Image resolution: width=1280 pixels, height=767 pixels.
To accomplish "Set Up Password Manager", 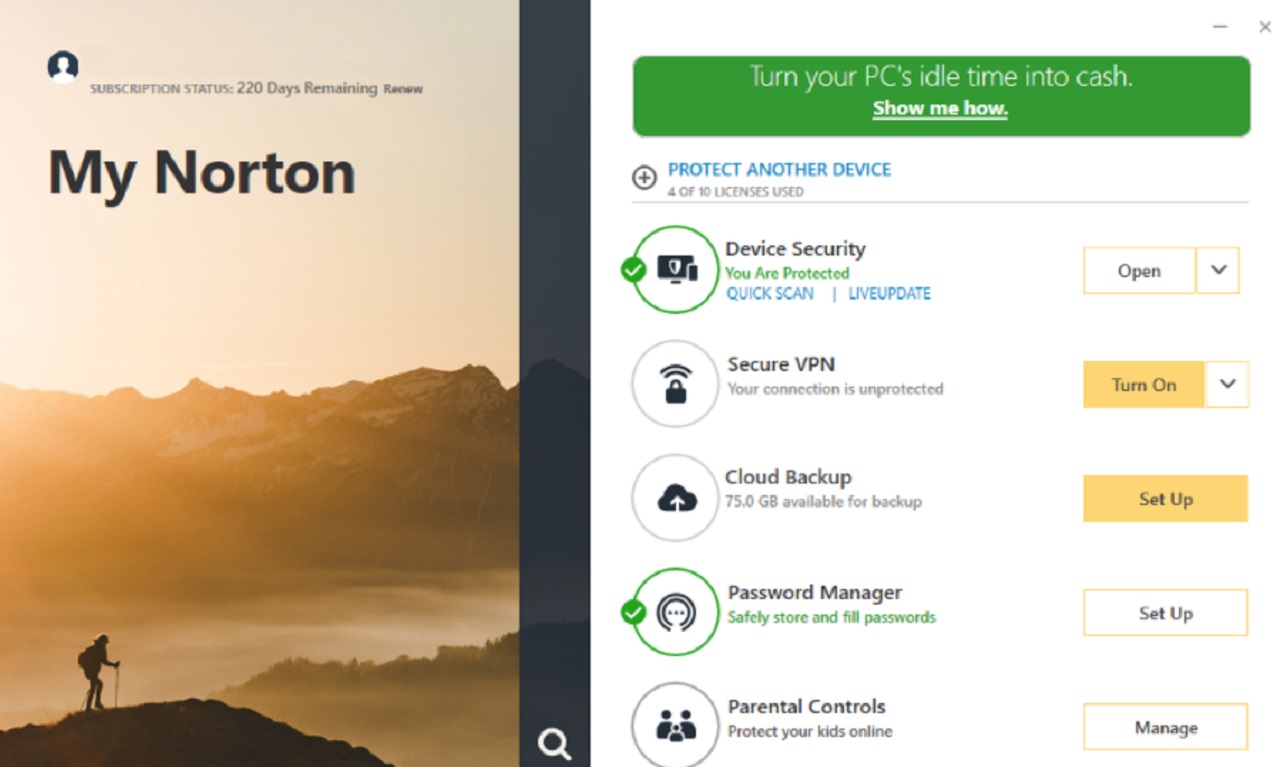I will (1166, 613).
